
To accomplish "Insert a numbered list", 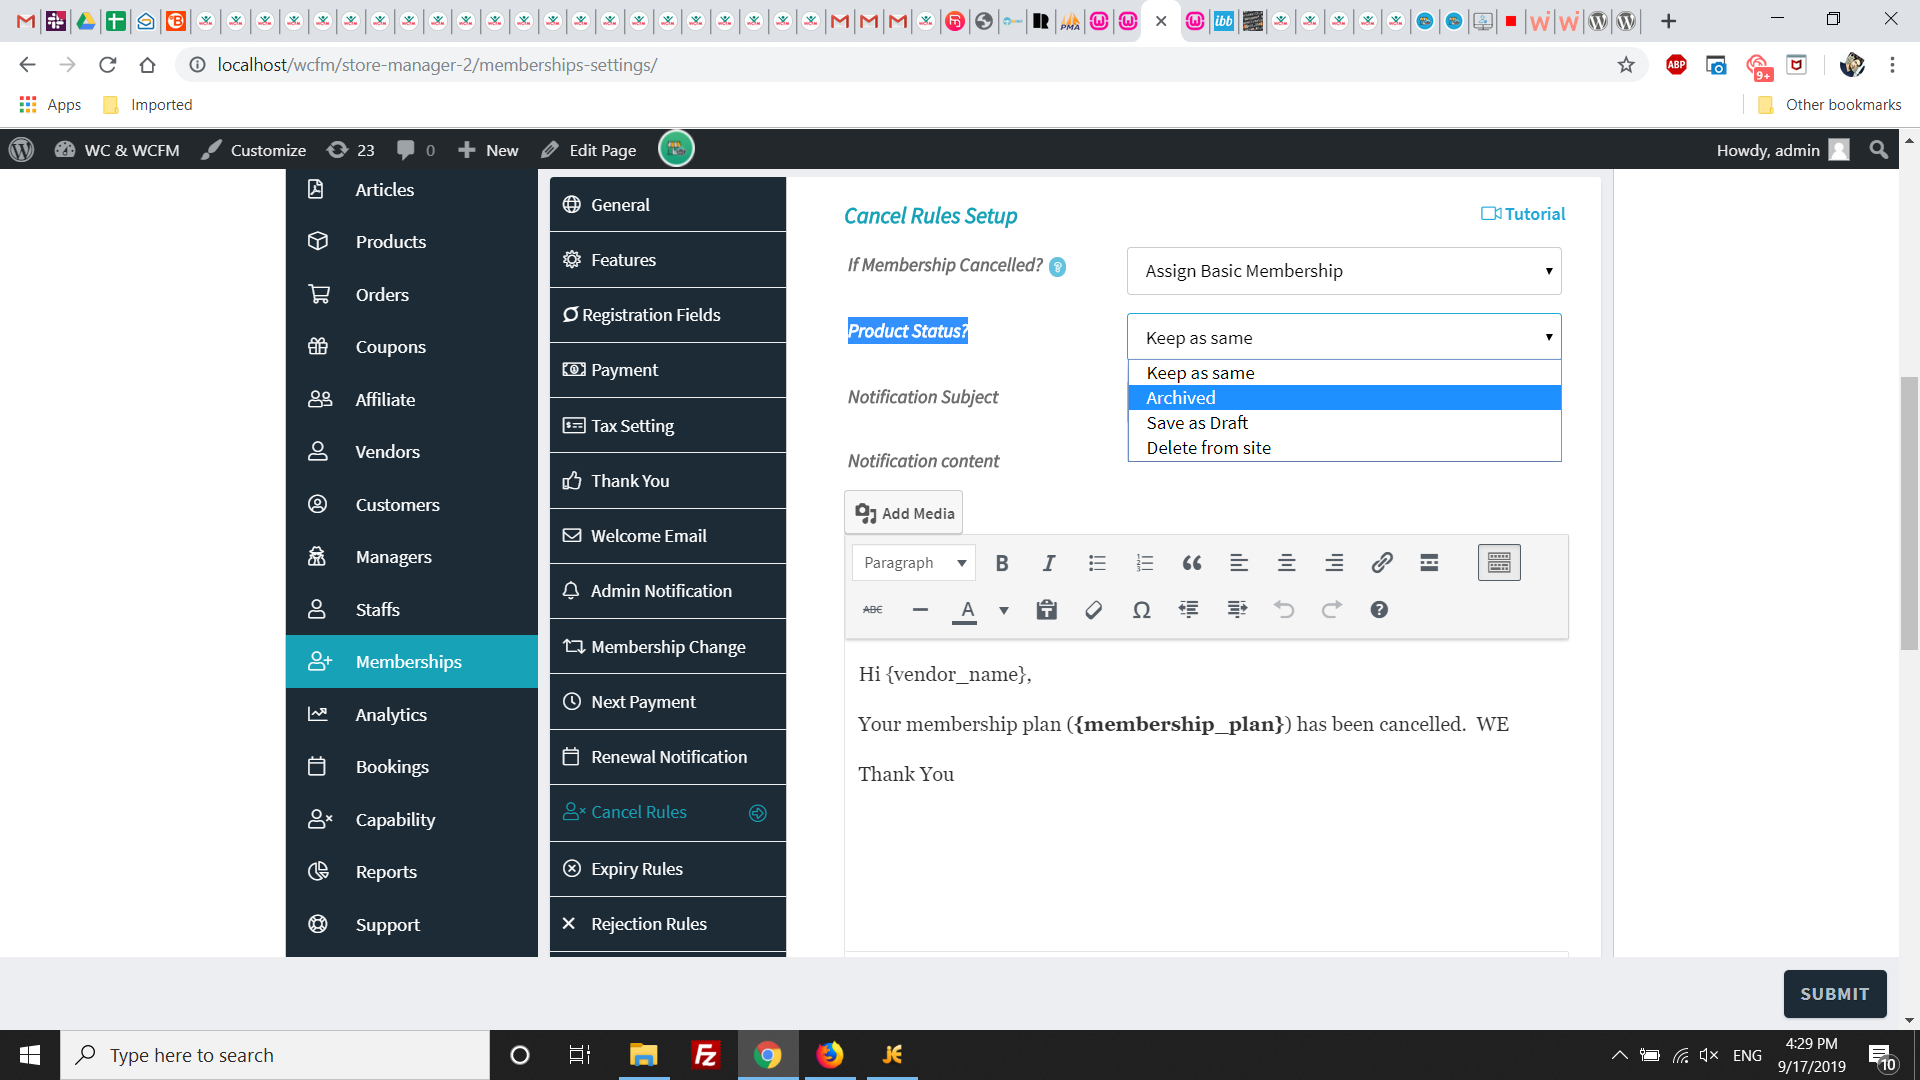I will point(1145,563).
